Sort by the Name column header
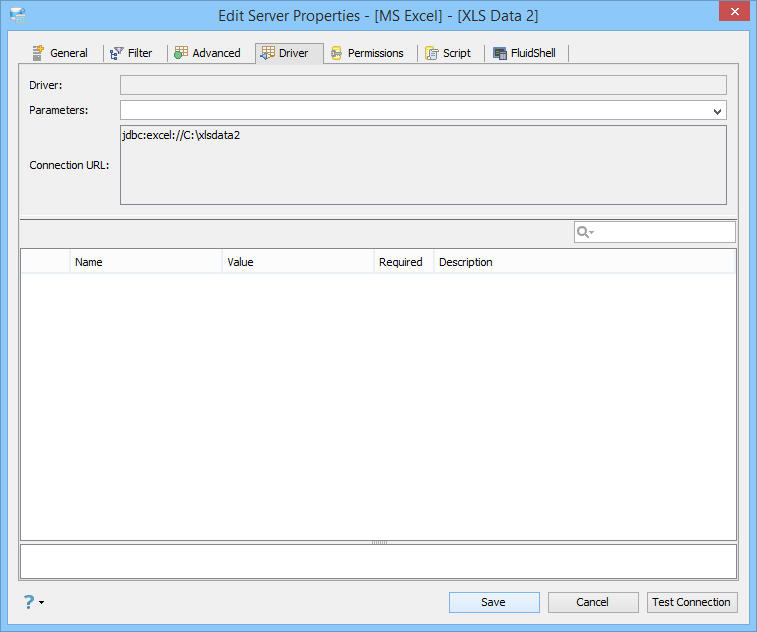This screenshot has width=757, height=632. [146, 262]
